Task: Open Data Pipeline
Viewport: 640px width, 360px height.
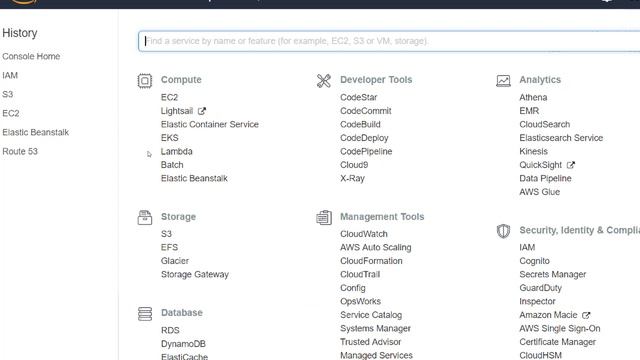Action: tap(545, 178)
